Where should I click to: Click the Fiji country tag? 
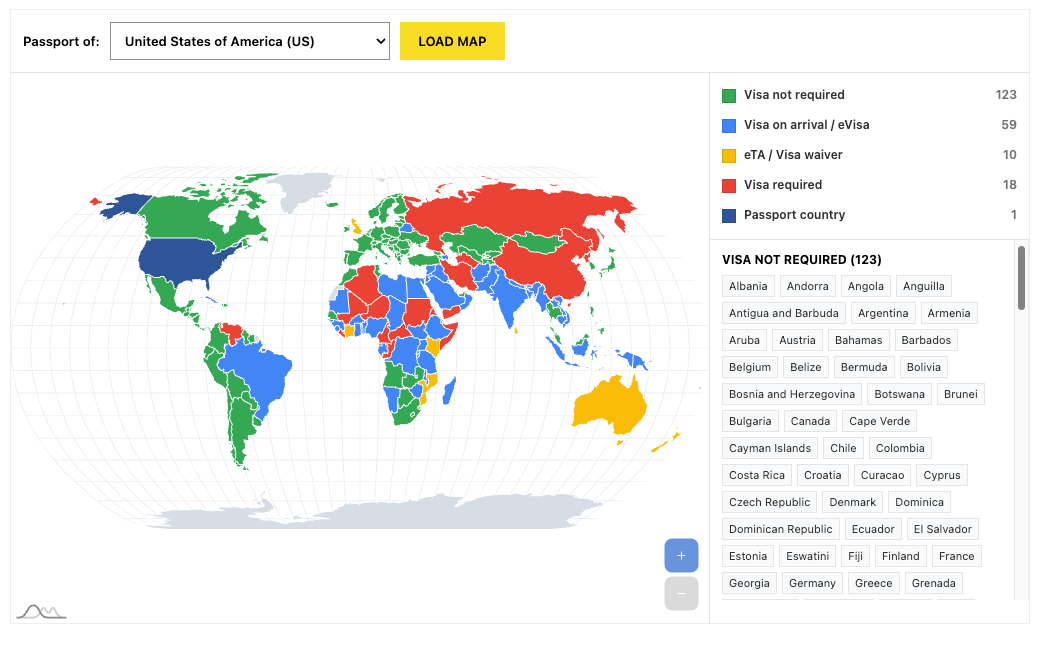tap(856, 556)
